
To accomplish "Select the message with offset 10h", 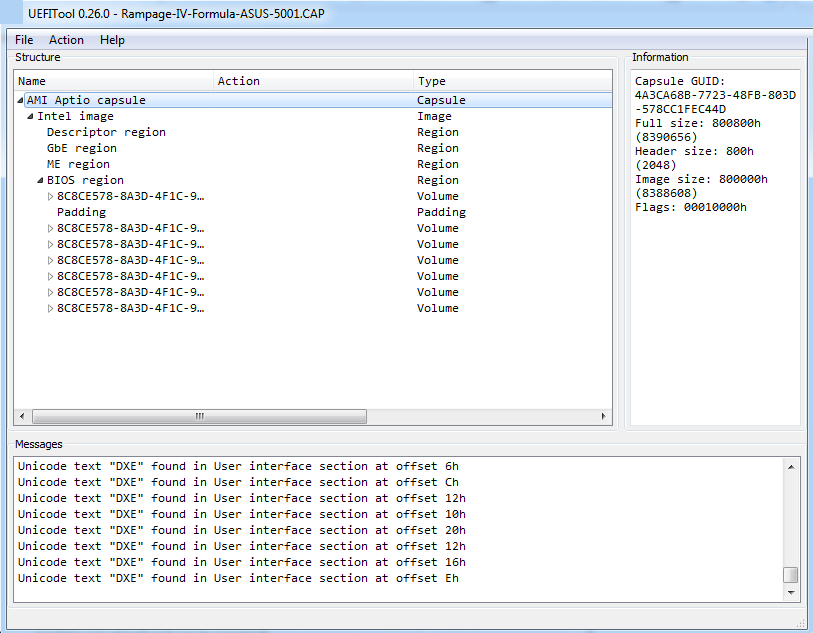I will click(242, 514).
